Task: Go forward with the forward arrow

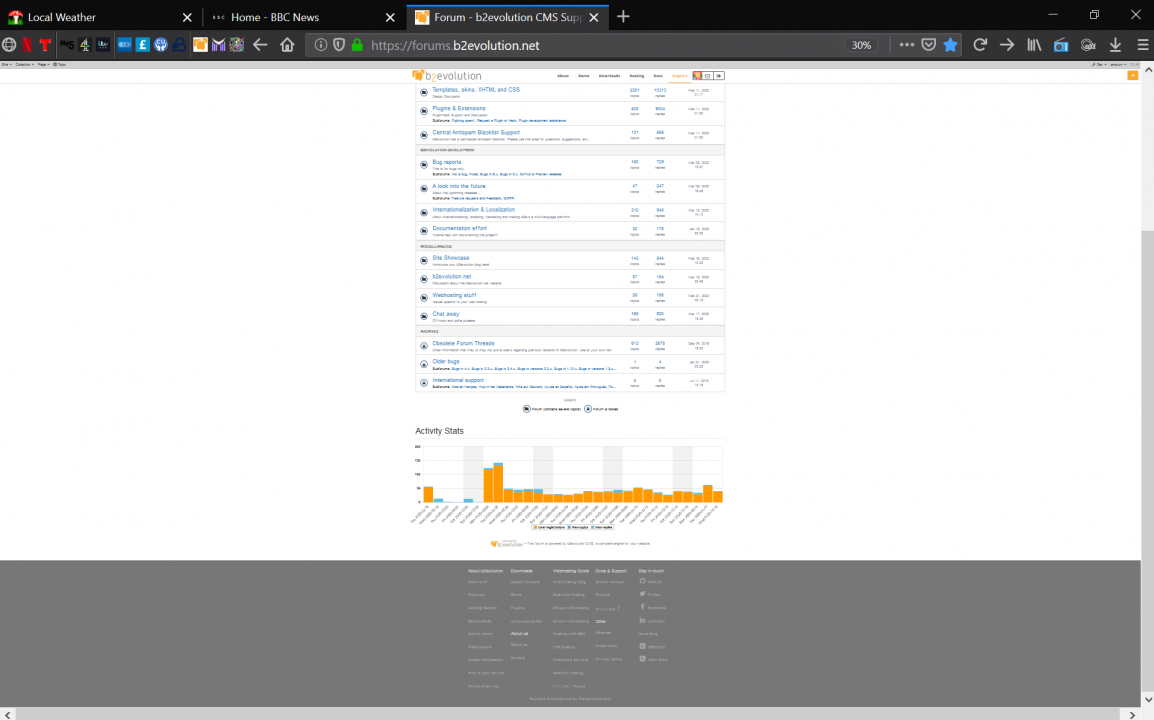Action: click(1007, 45)
